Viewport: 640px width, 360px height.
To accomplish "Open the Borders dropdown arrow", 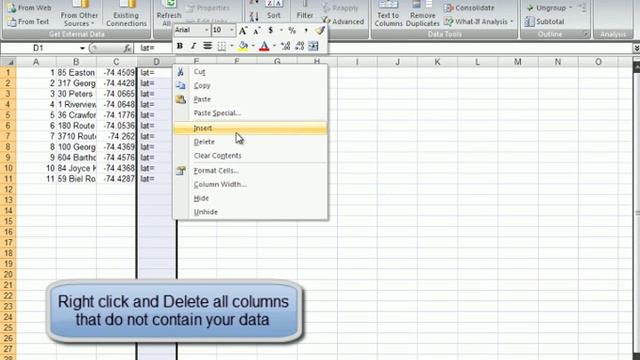I will coord(231,46).
